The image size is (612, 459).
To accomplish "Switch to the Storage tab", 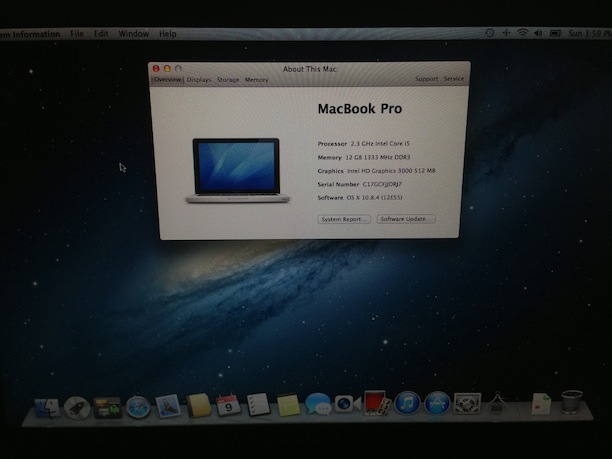I will [x=228, y=79].
